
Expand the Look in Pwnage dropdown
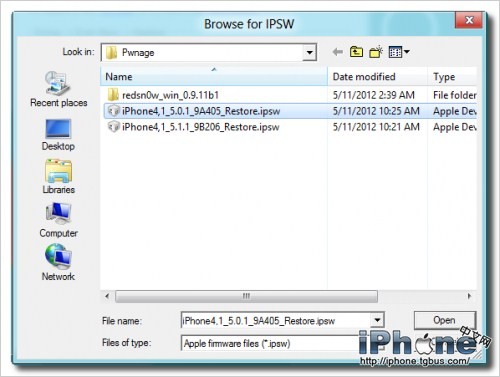(x=310, y=52)
